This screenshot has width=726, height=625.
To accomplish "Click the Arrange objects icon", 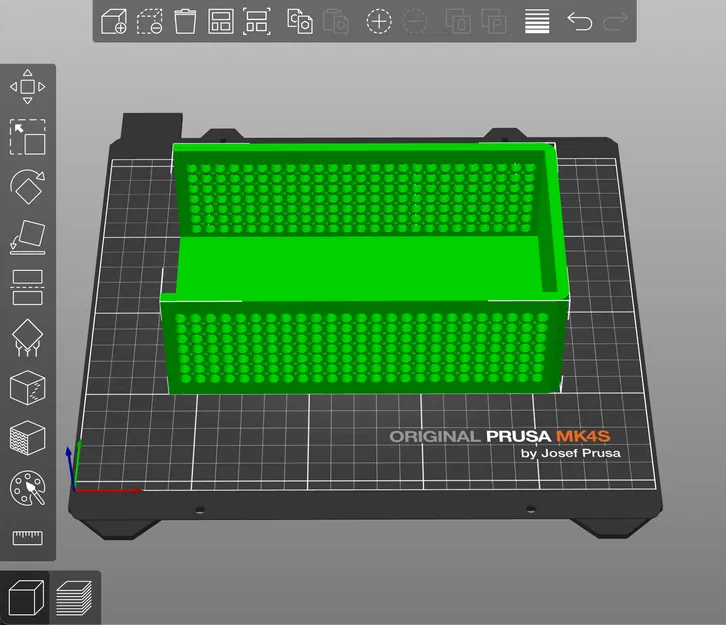I will click(221, 21).
